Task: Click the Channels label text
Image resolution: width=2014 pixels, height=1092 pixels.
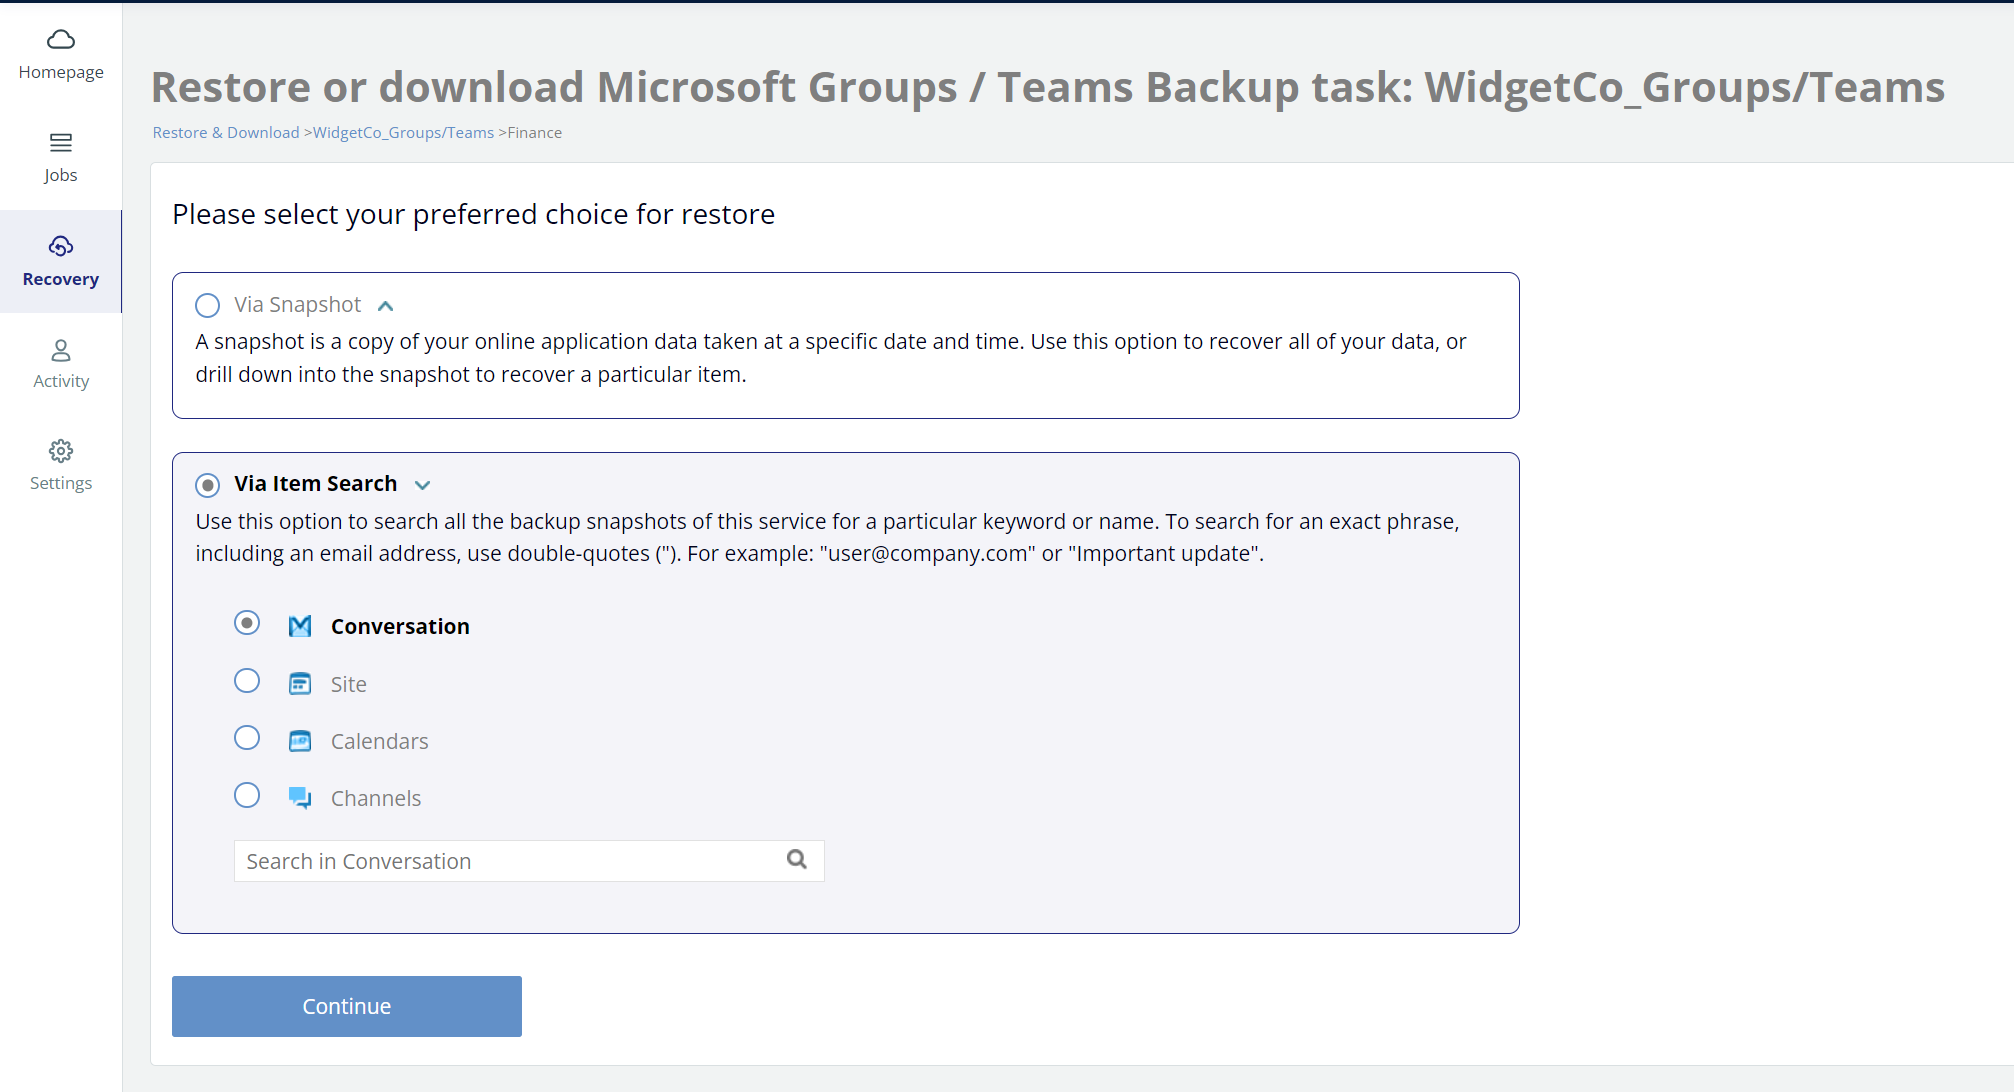Action: point(376,799)
